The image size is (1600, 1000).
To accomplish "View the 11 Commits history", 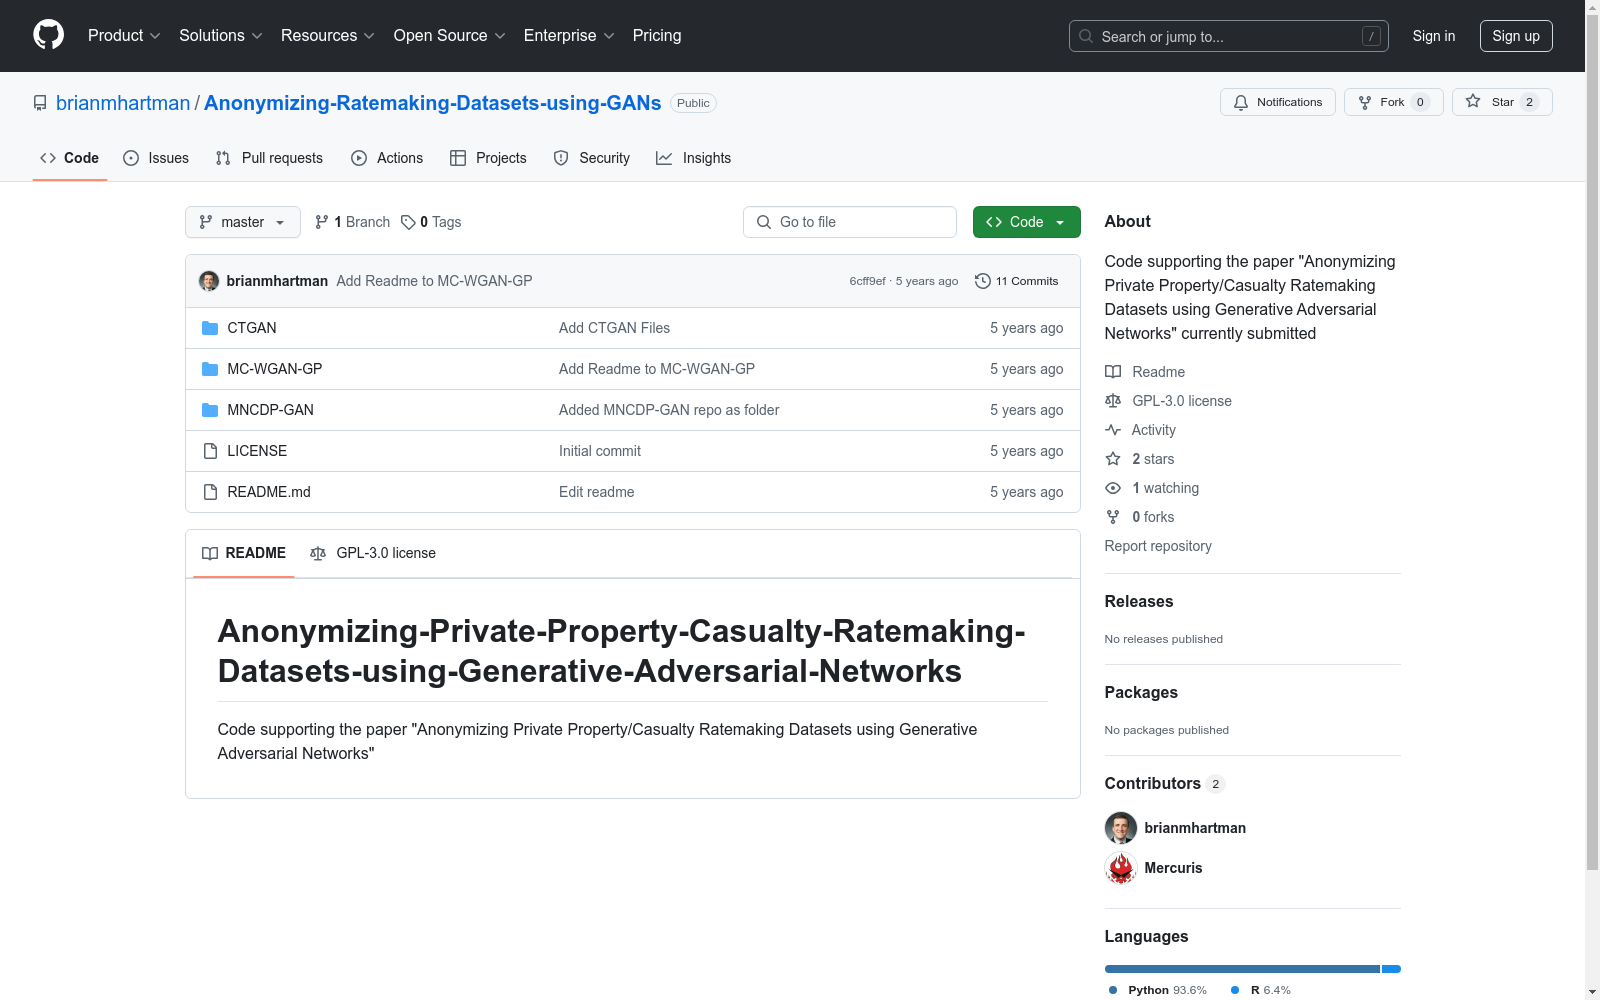I will pyautogui.click(x=1016, y=281).
